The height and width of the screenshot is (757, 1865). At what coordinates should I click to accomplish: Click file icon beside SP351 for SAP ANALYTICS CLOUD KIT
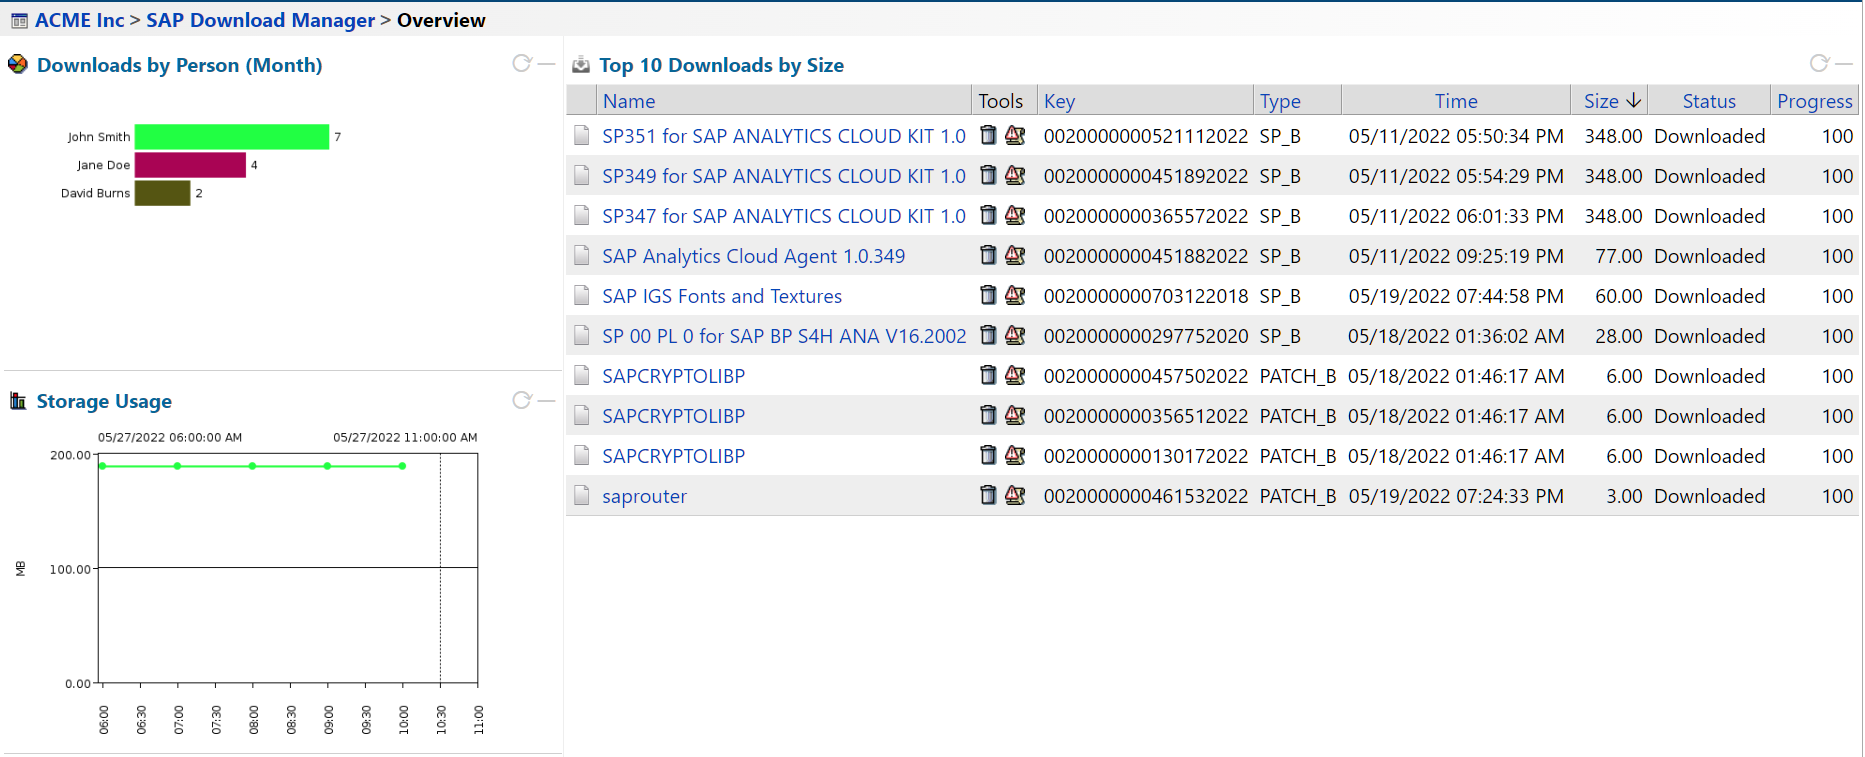point(582,135)
